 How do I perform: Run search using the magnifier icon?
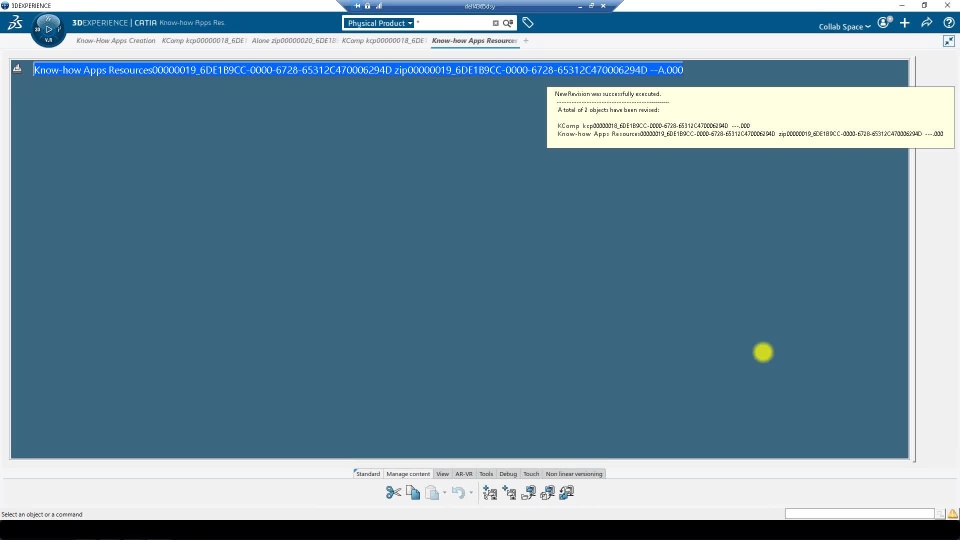point(508,23)
